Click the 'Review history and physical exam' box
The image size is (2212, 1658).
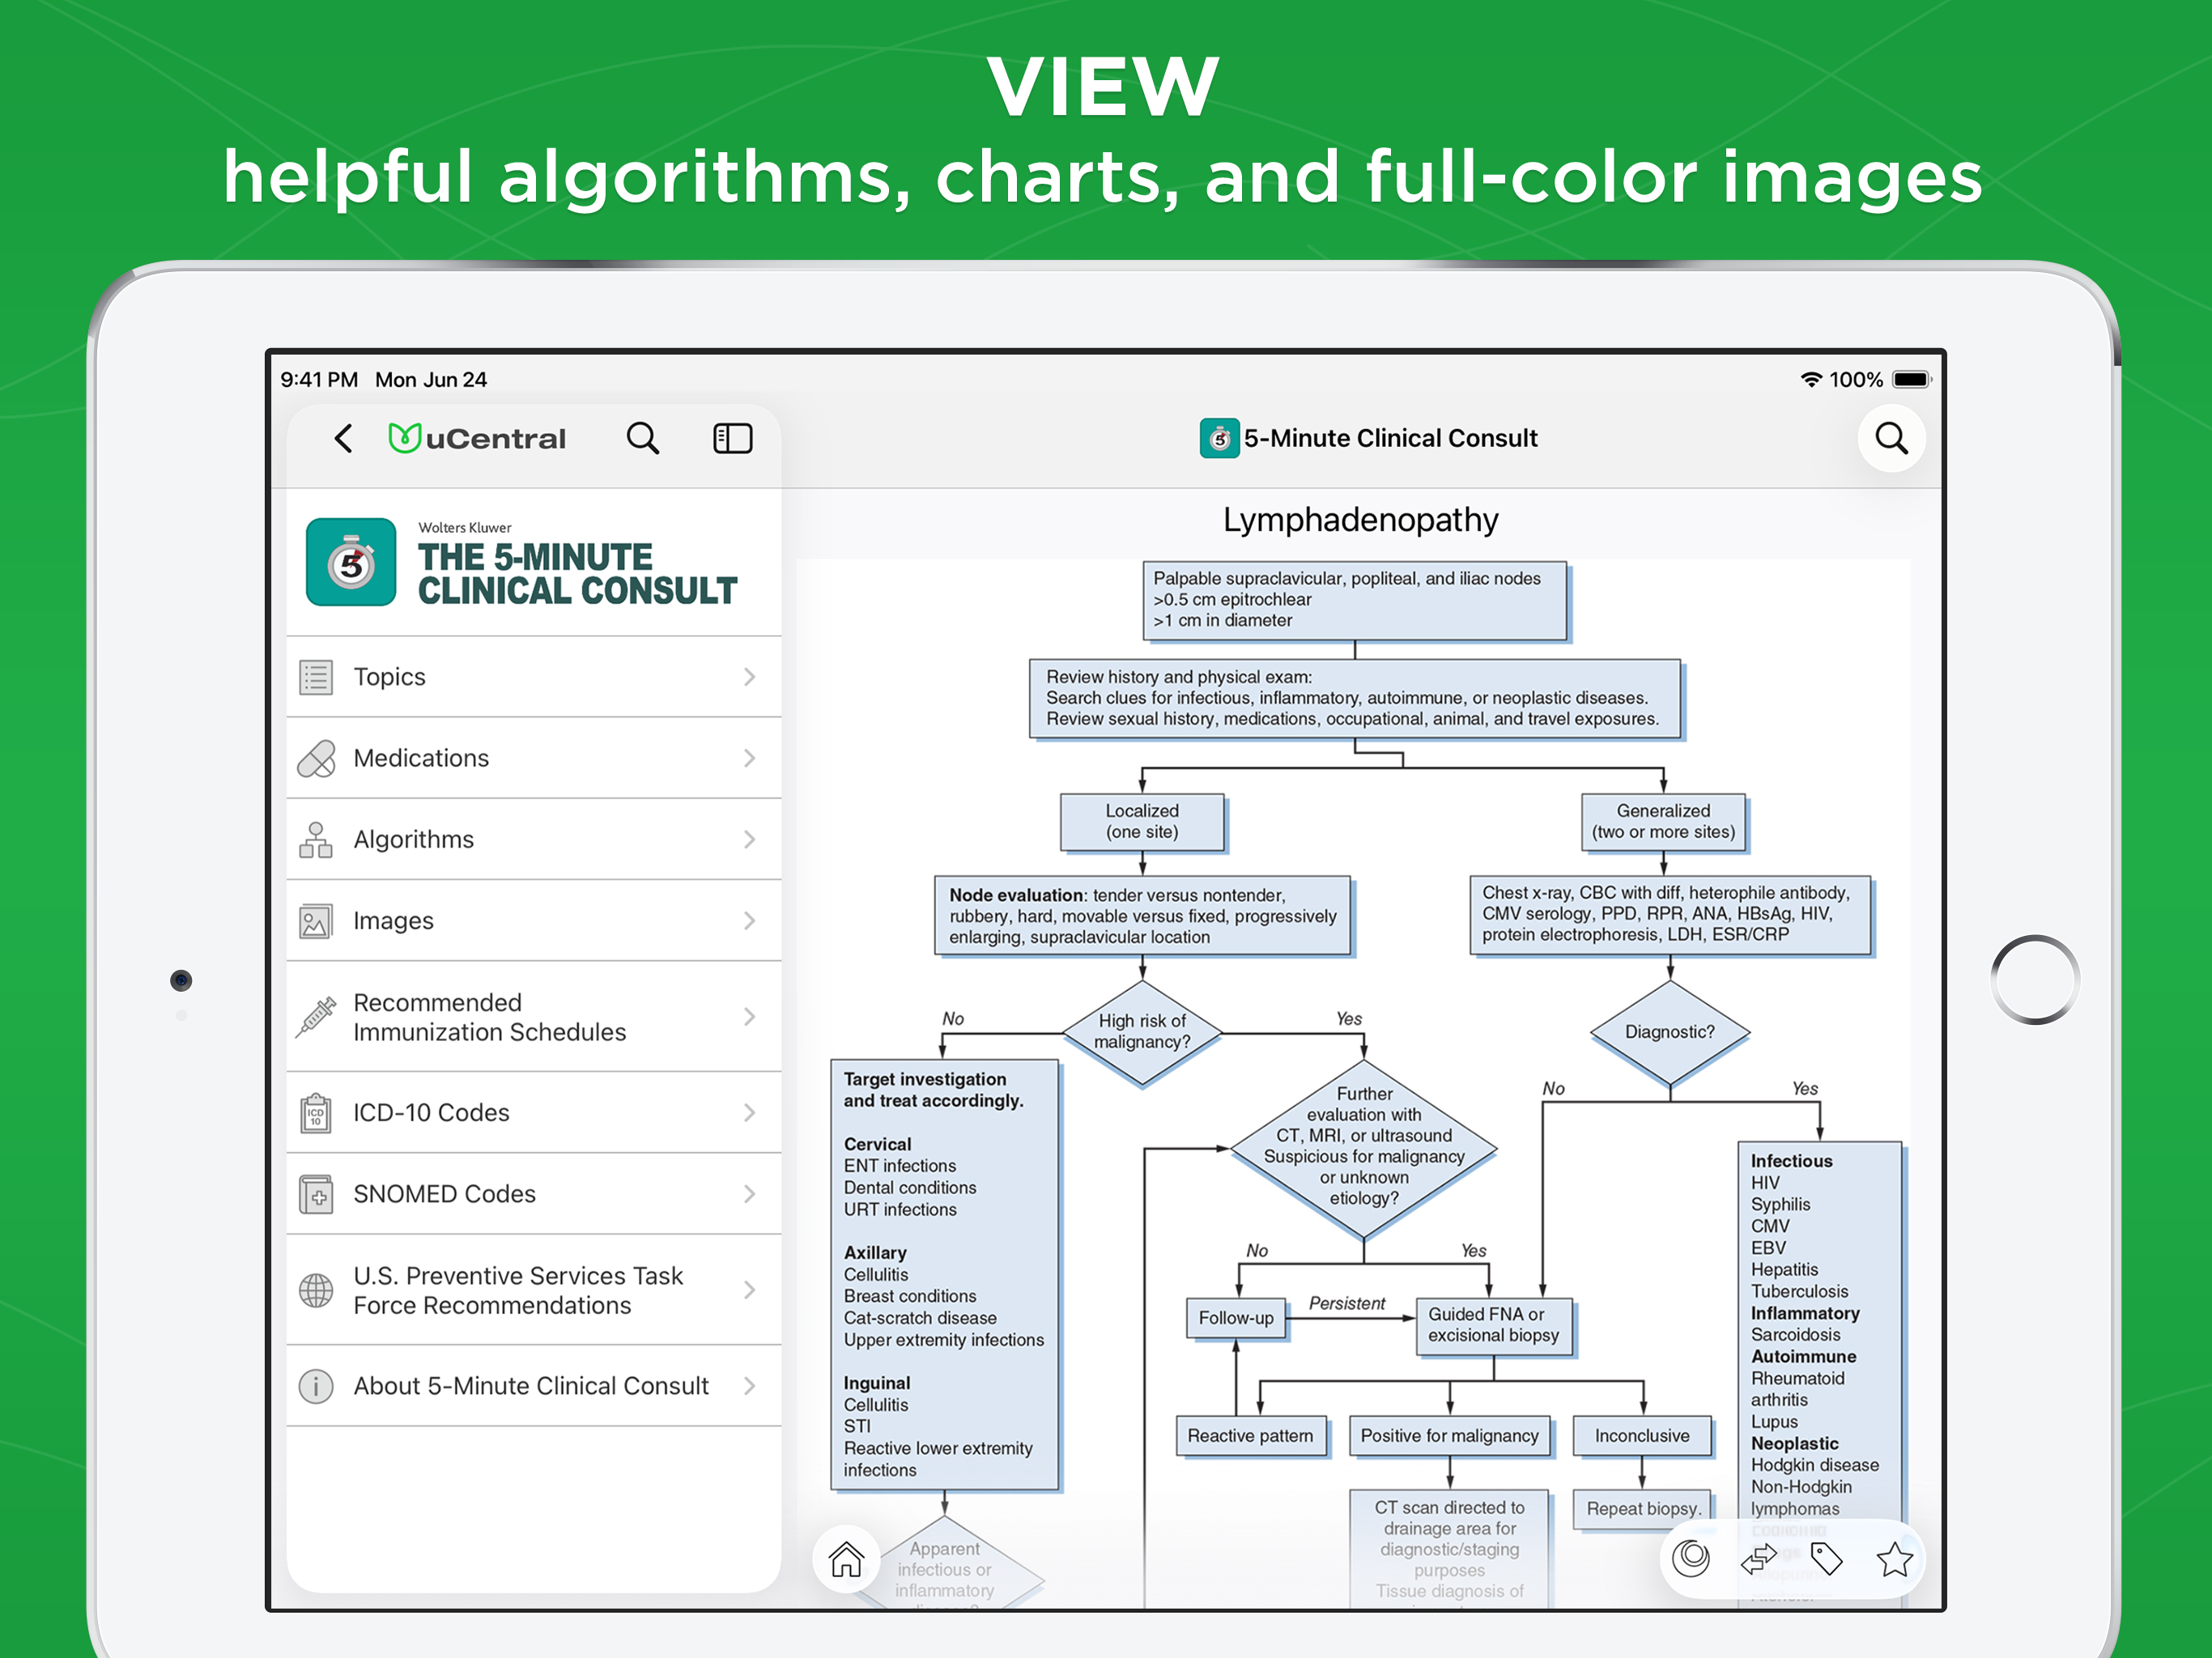point(1355,698)
